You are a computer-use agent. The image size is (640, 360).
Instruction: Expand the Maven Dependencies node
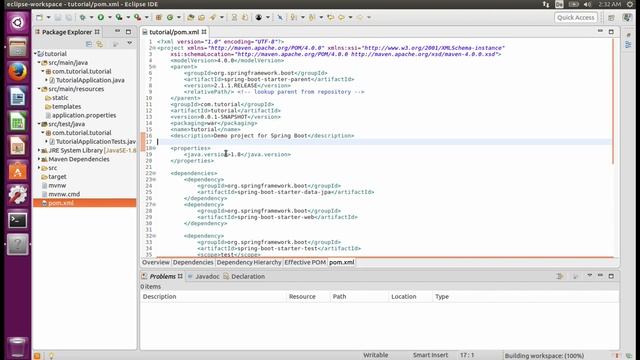(x=39, y=159)
